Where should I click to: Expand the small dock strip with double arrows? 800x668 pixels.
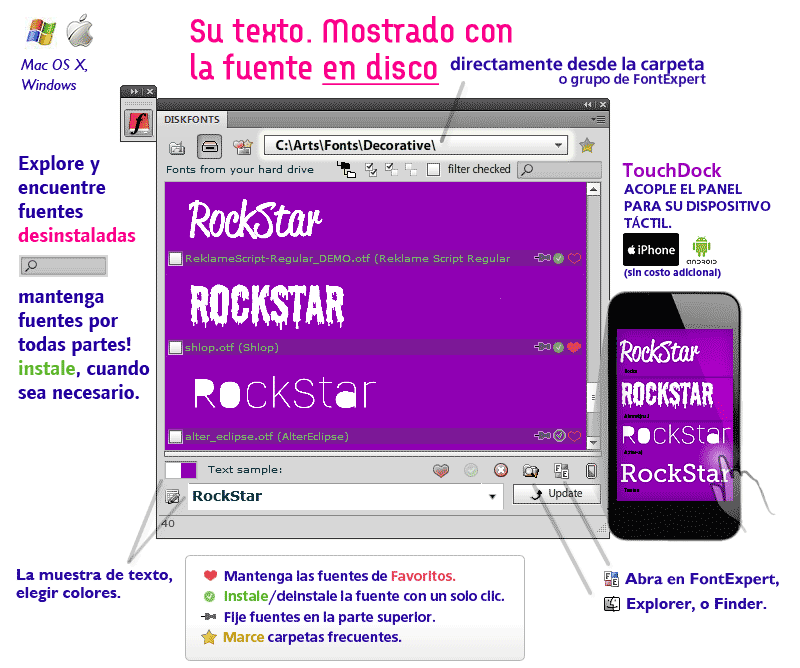point(134,91)
